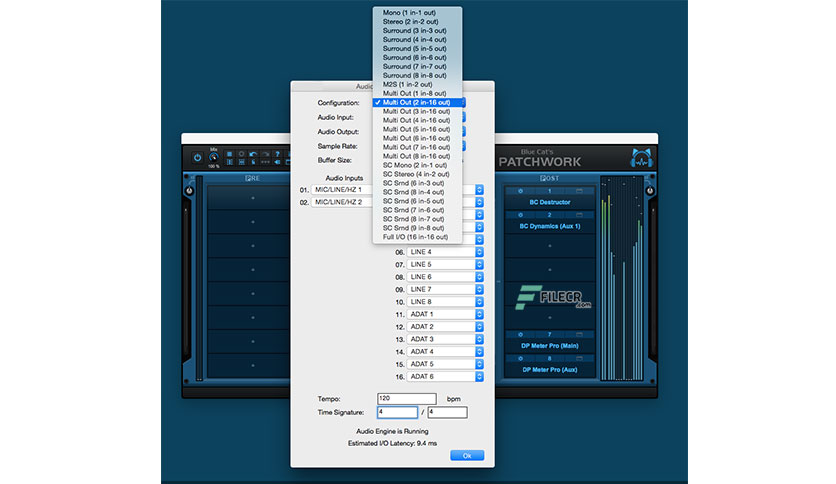Image resolution: width=836 pixels, height=484 pixels.
Task: Choose SC Stereo (4 in-2 out) entry
Action: tap(417, 174)
